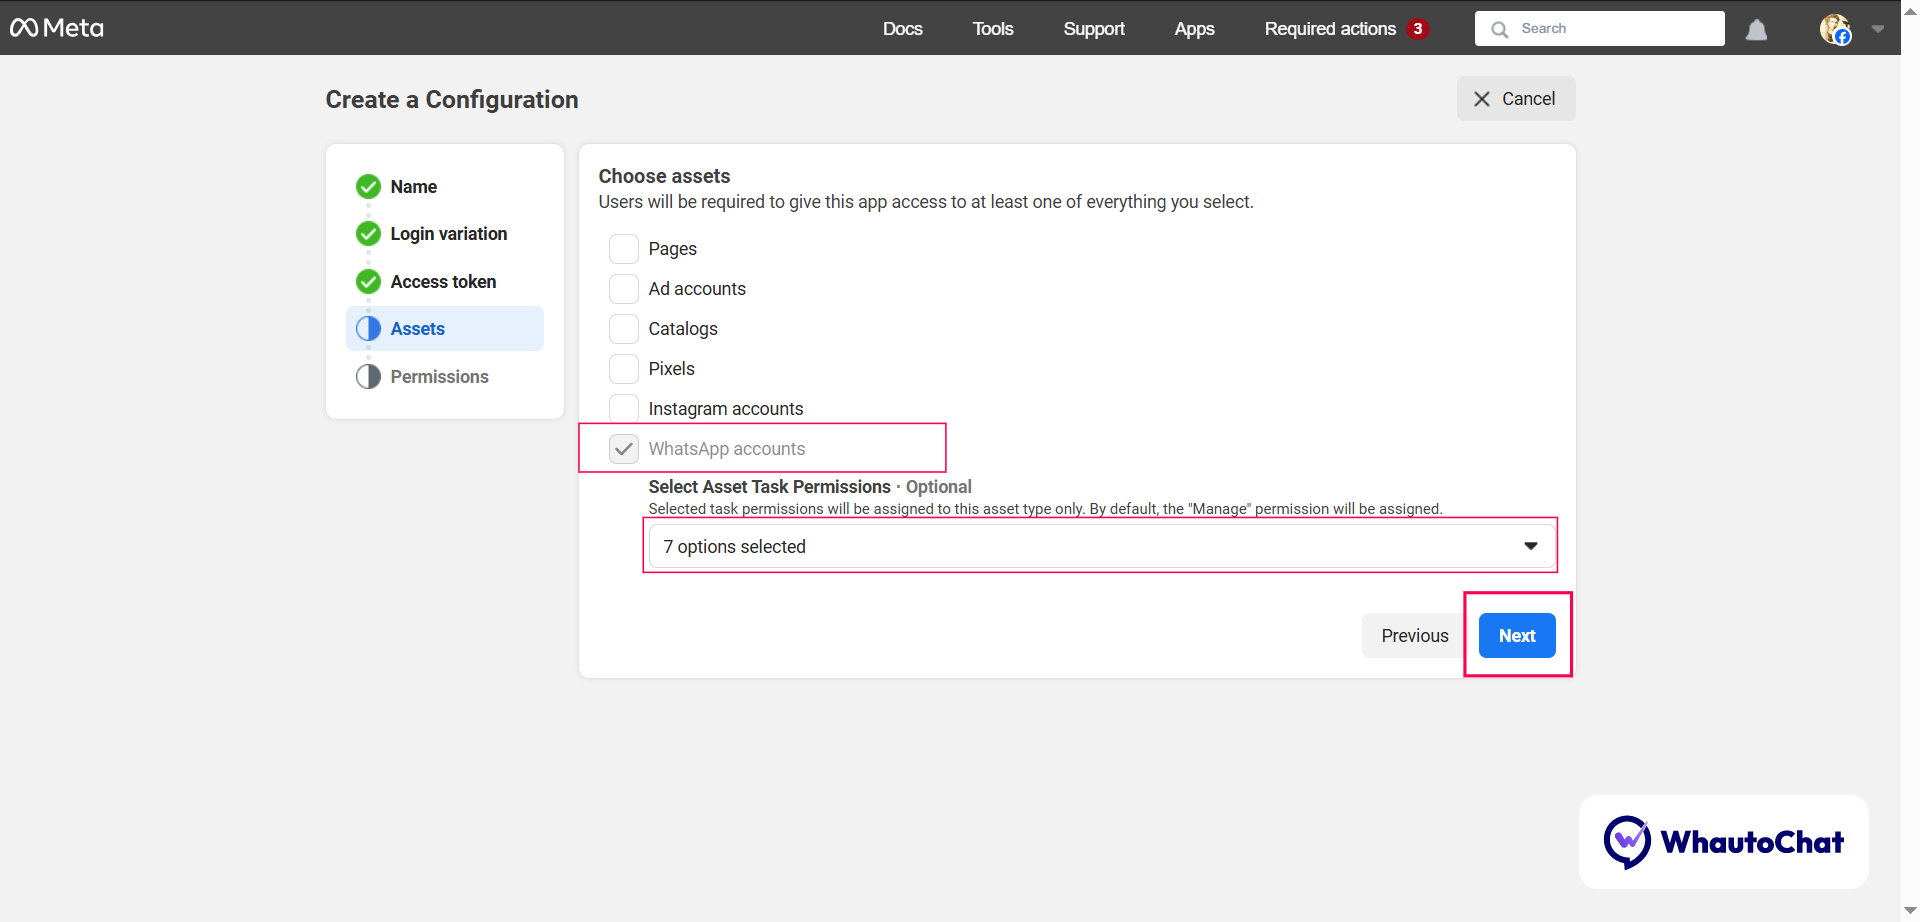This screenshot has width=1920, height=922.
Task: Go to the Login variation step
Action: (448, 234)
